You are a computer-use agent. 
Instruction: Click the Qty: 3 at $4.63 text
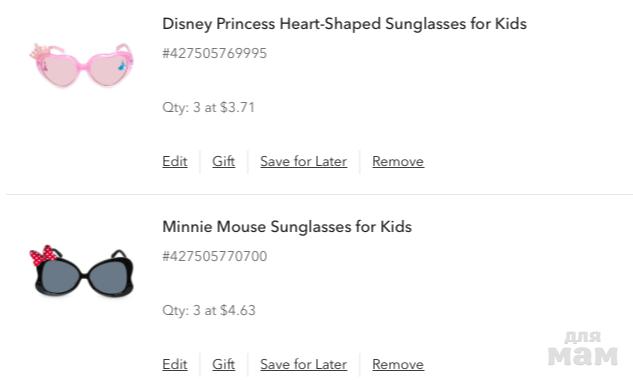(209, 311)
